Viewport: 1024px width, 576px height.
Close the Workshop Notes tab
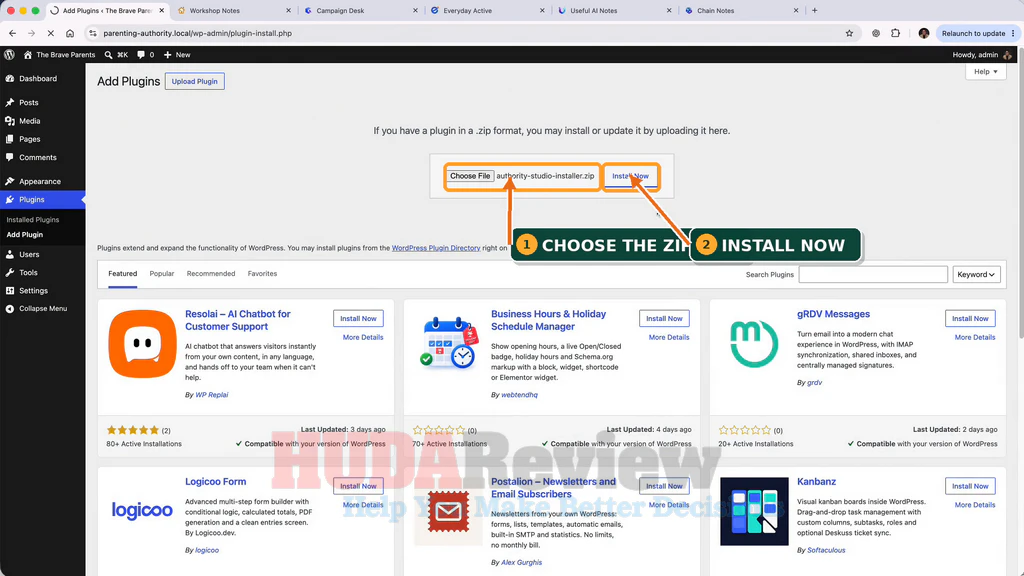(x=288, y=10)
